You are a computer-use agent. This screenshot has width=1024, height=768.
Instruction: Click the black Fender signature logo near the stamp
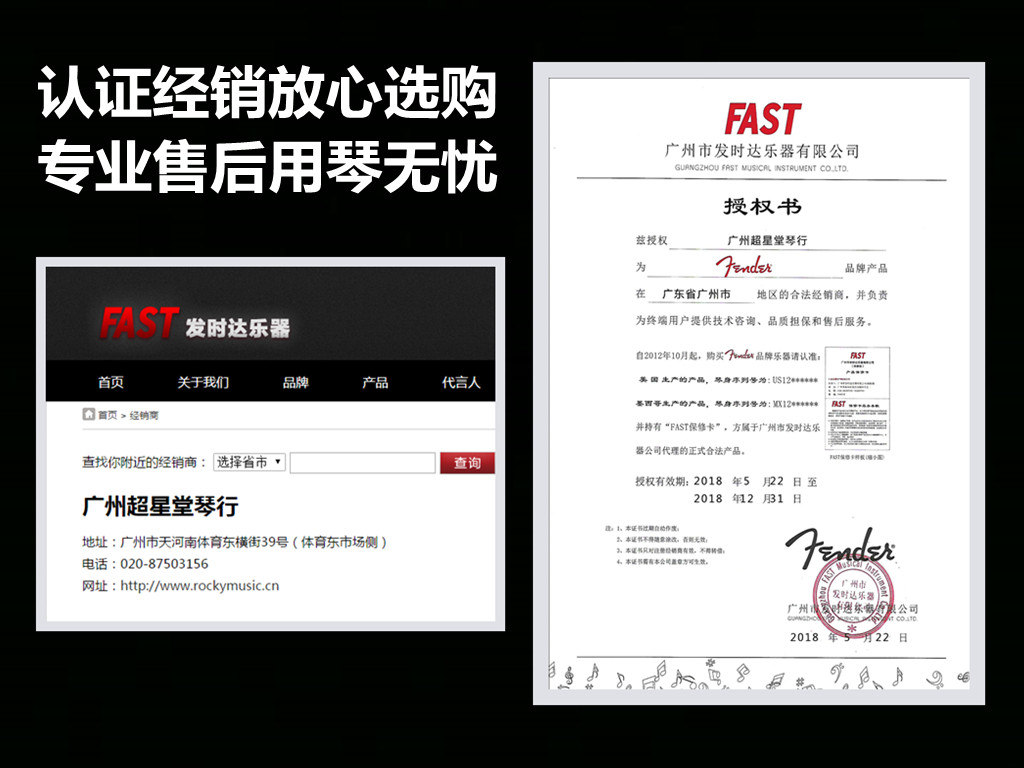pos(840,547)
